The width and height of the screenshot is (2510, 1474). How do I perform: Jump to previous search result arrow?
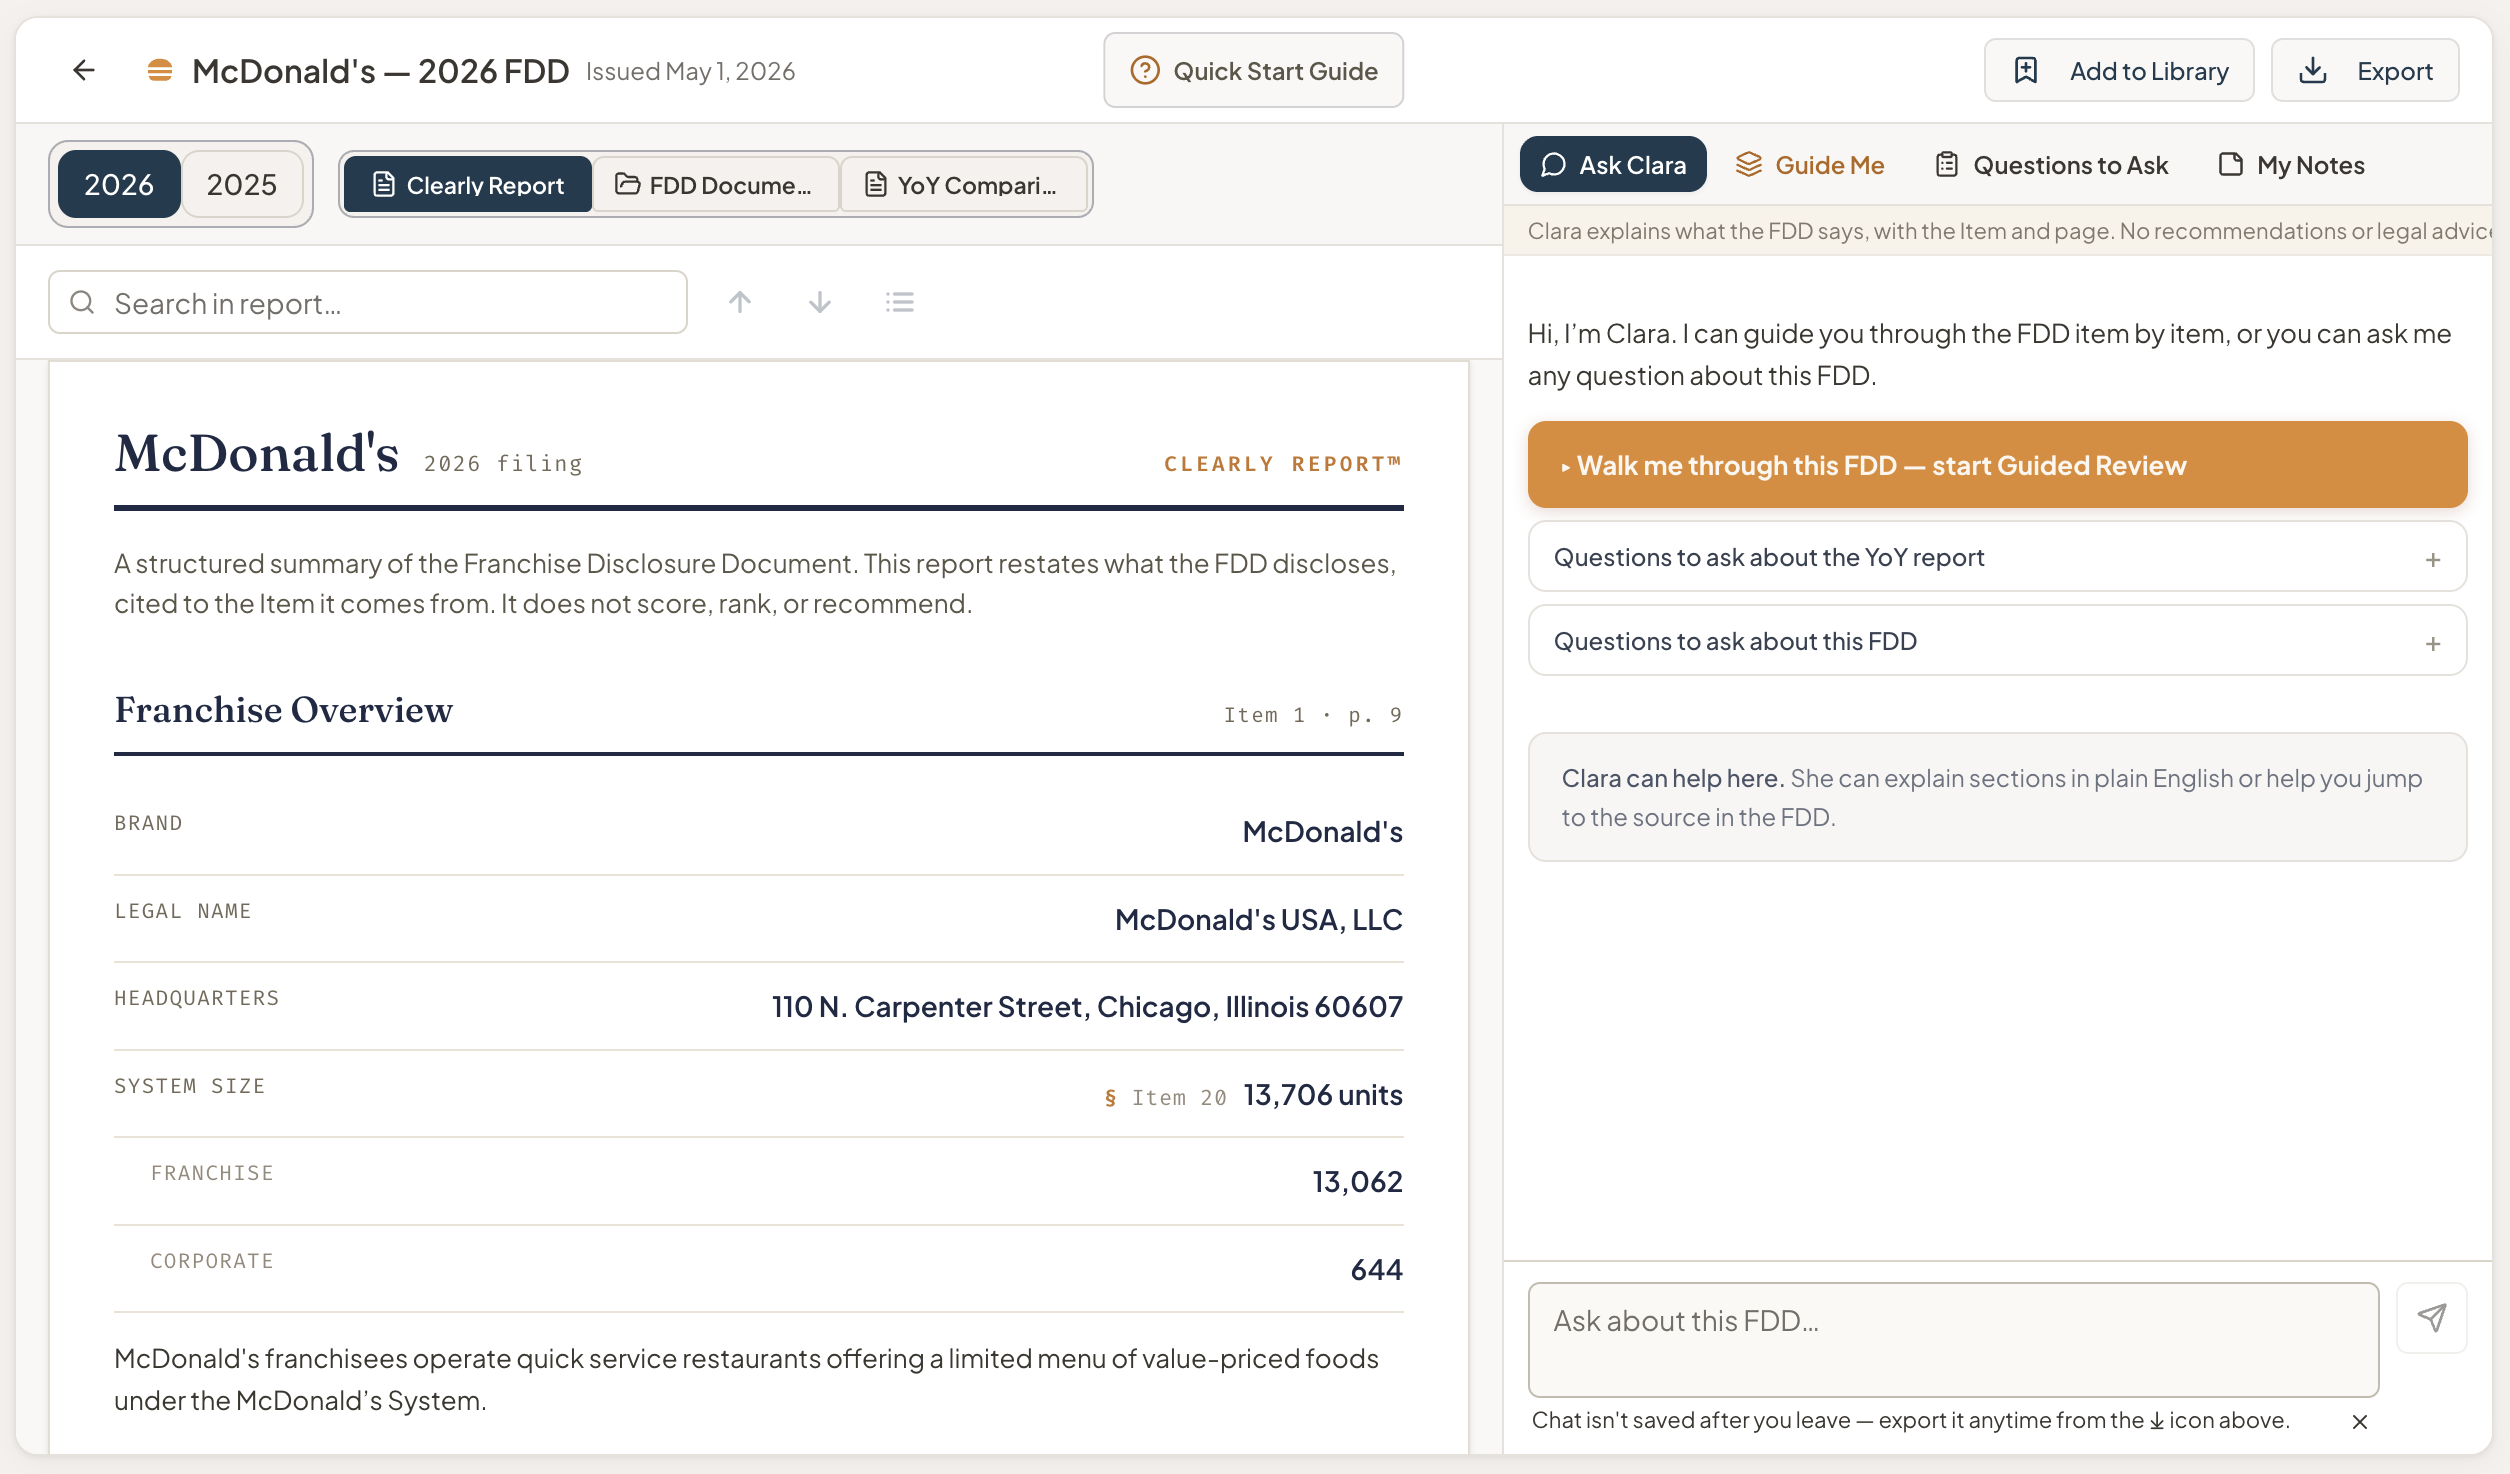pos(740,302)
